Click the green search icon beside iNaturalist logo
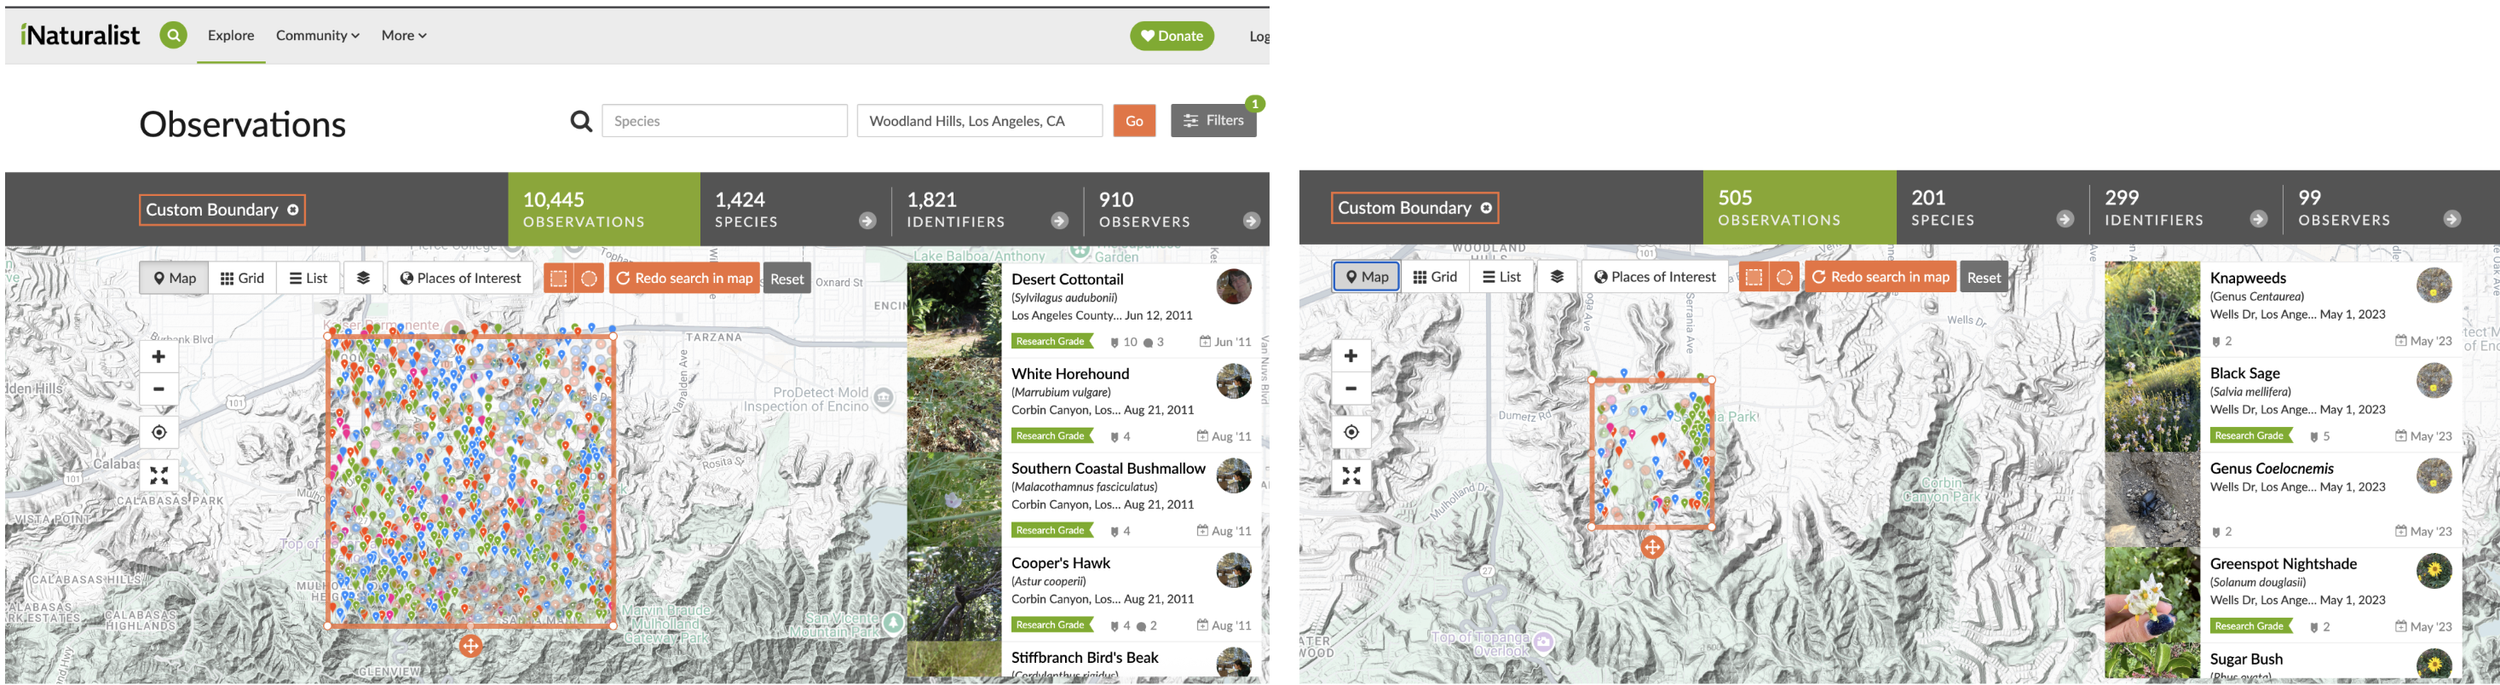The height and width of the screenshot is (685, 2500). (x=173, y=36)
